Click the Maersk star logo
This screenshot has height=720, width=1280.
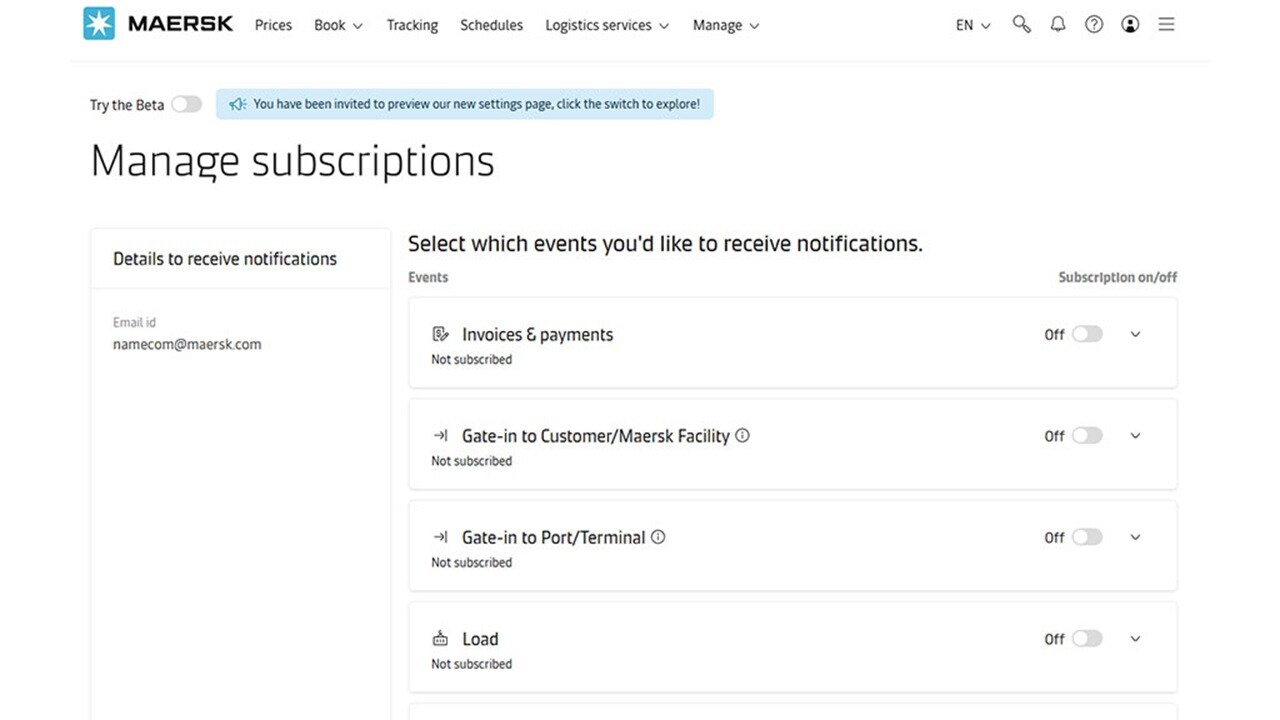99,24
